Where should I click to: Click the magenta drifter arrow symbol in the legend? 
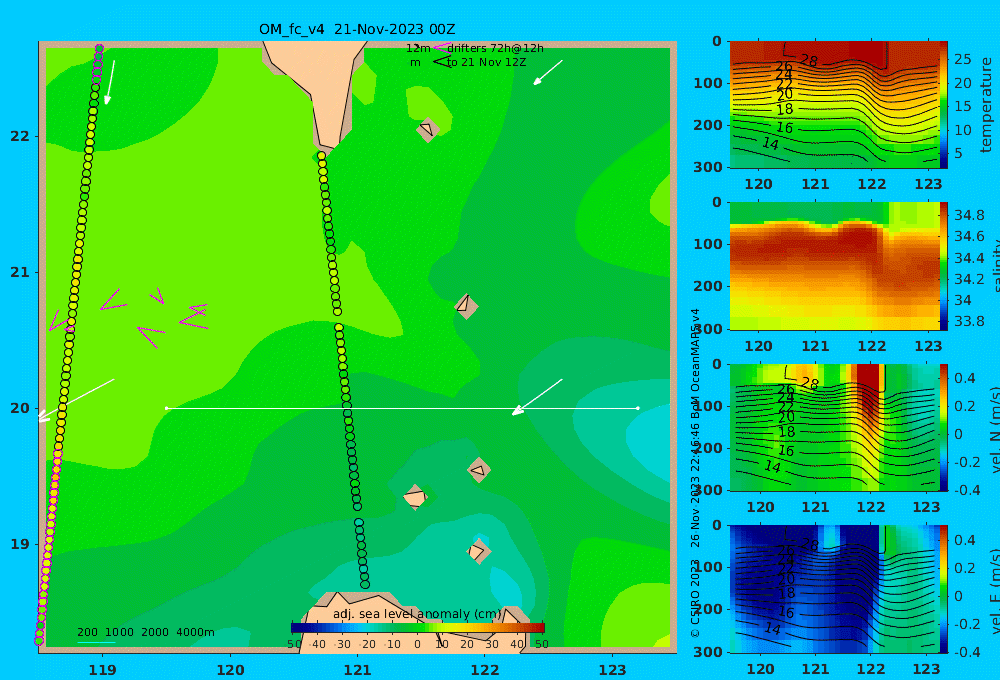441,47
